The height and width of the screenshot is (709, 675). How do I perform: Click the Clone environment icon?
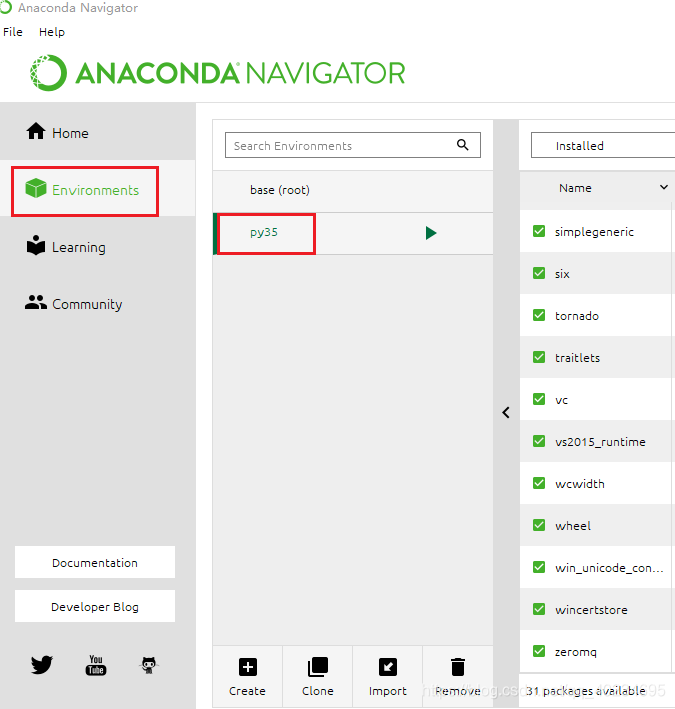click(318, 667)
